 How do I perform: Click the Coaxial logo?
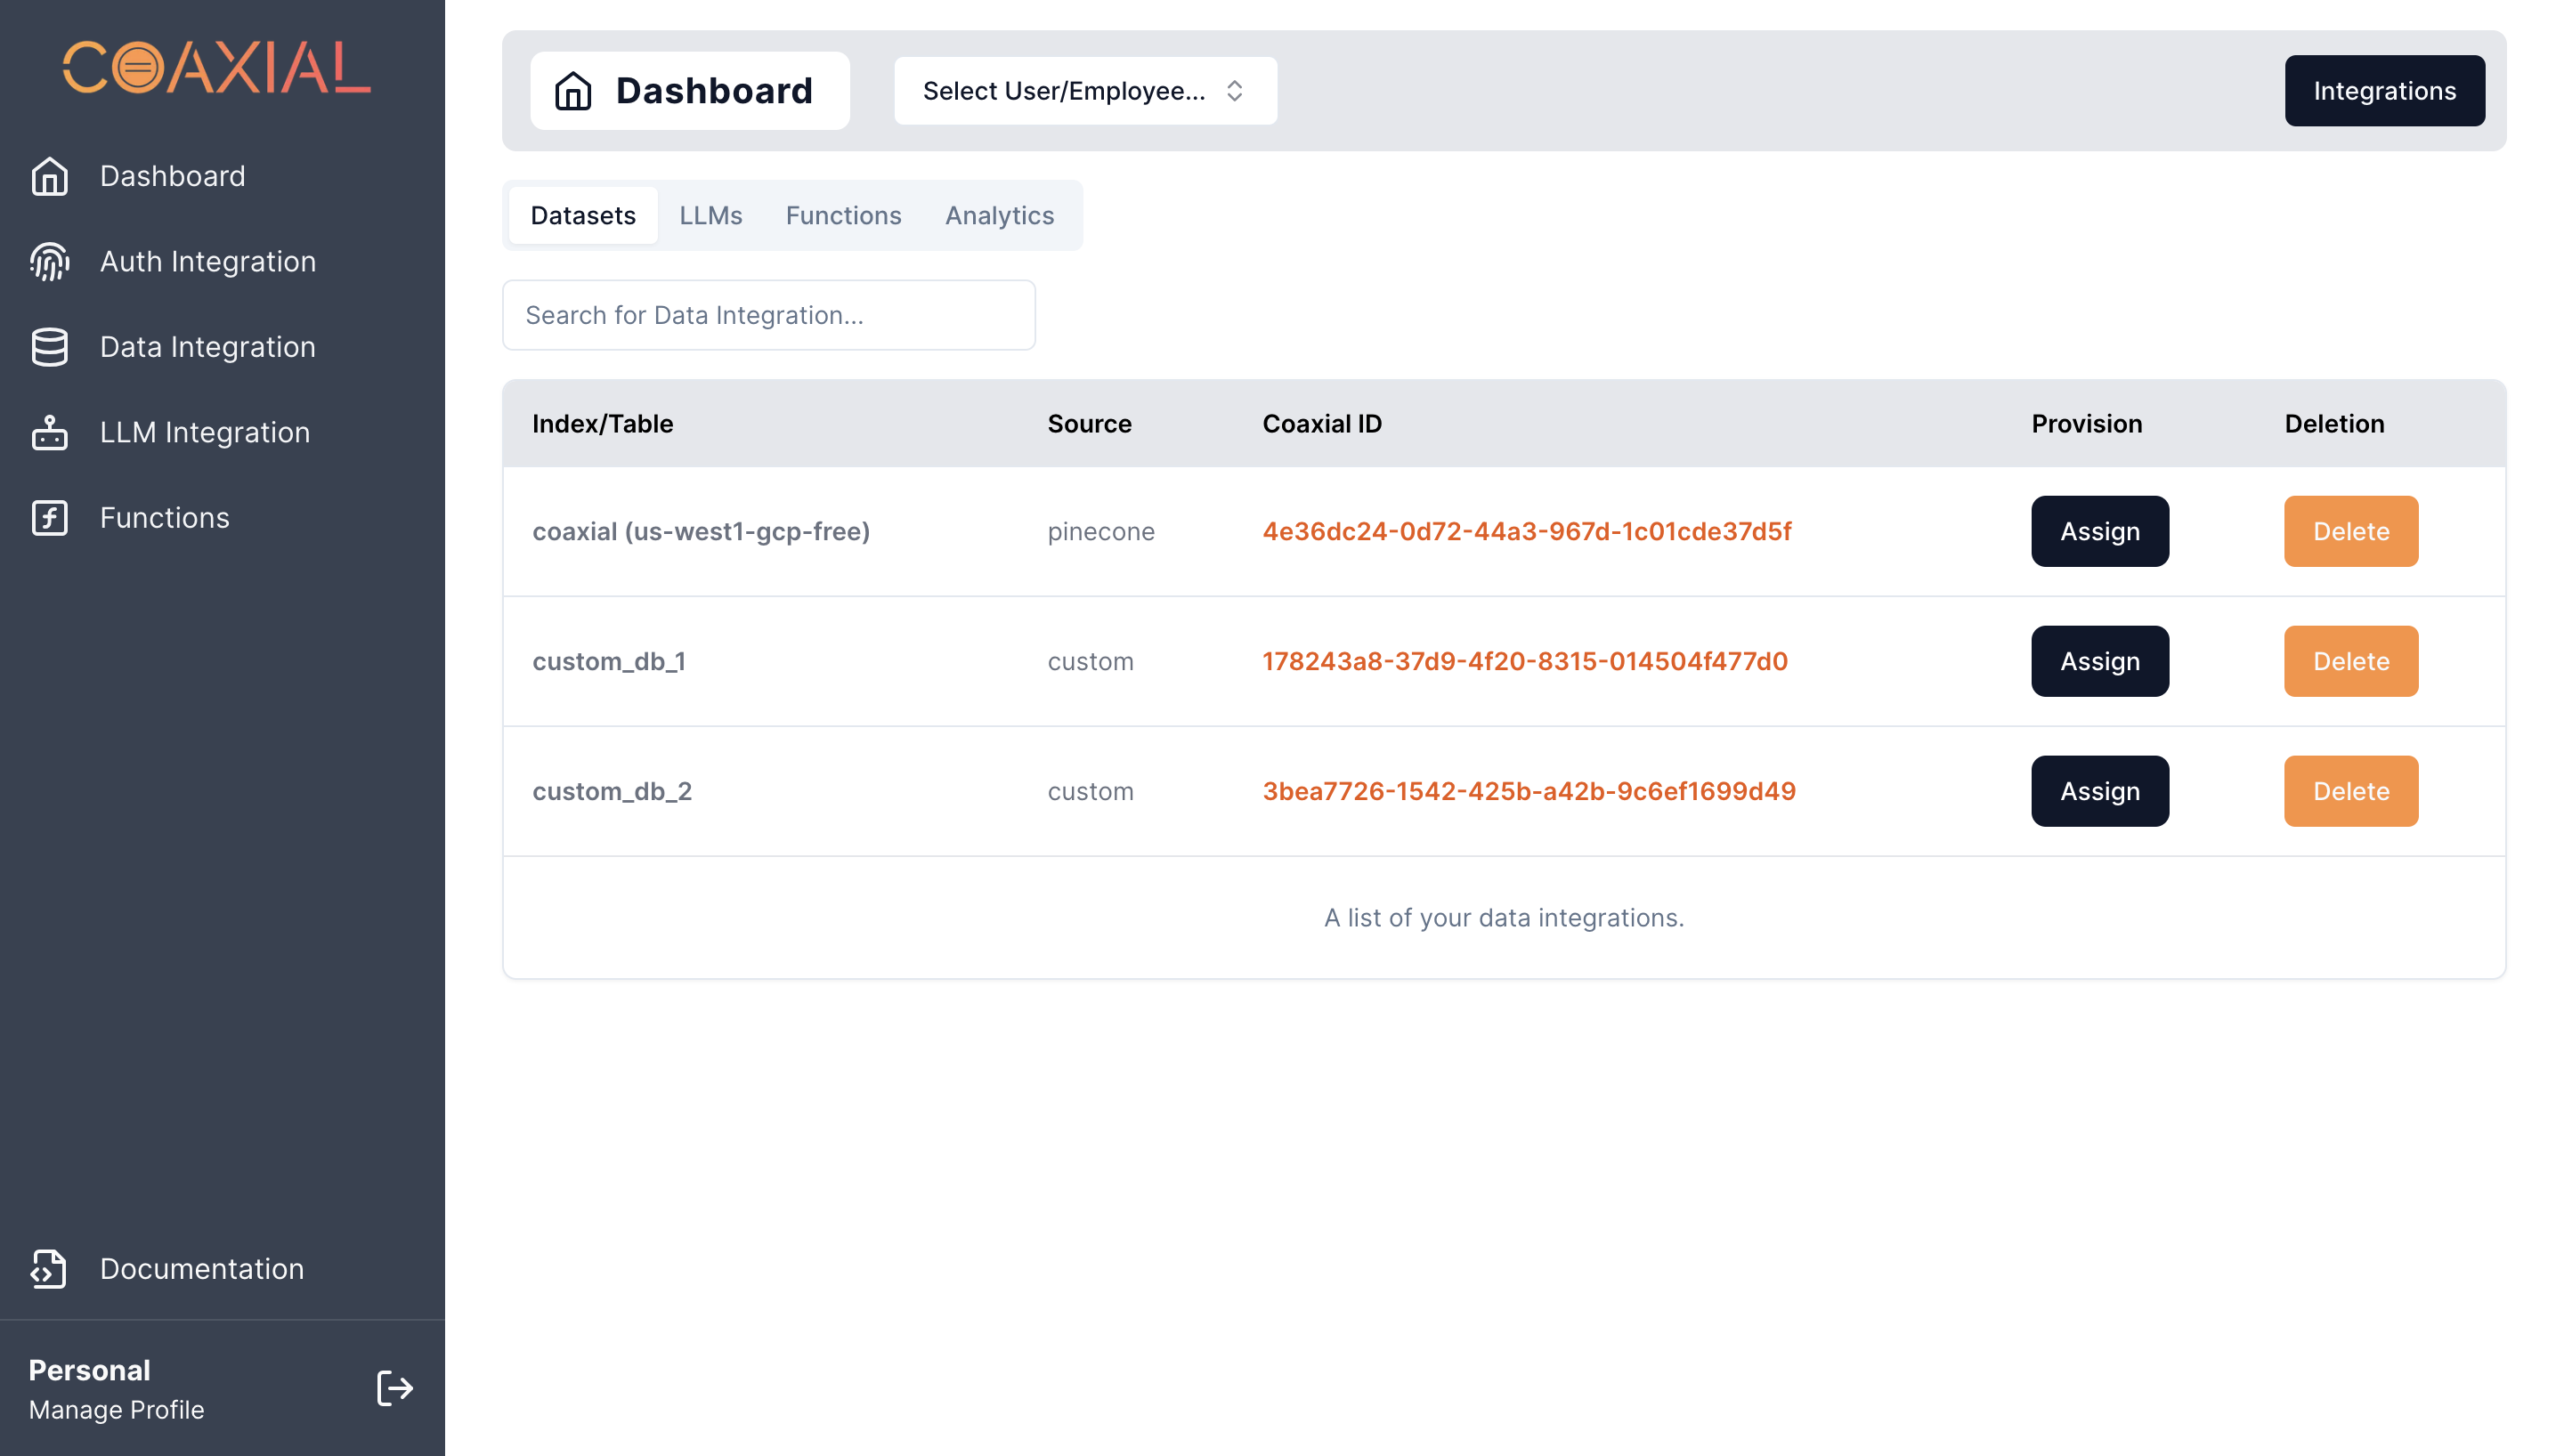pos(217,68)
